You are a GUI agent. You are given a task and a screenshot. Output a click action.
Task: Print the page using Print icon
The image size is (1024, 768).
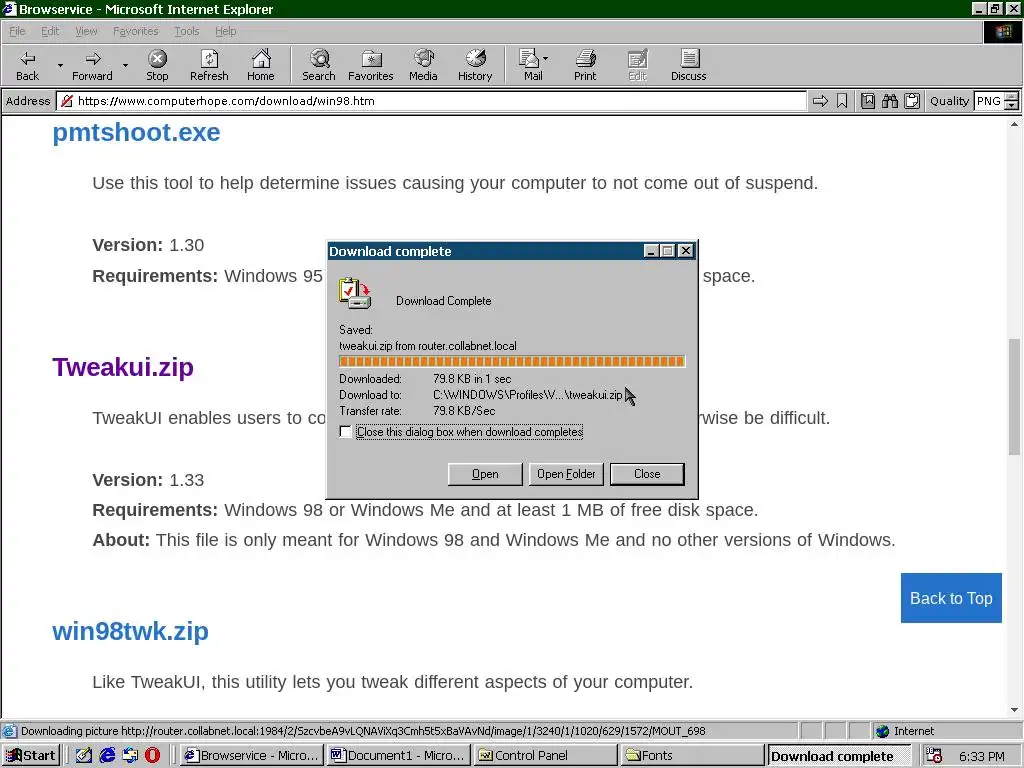click(x=585, y=65)
